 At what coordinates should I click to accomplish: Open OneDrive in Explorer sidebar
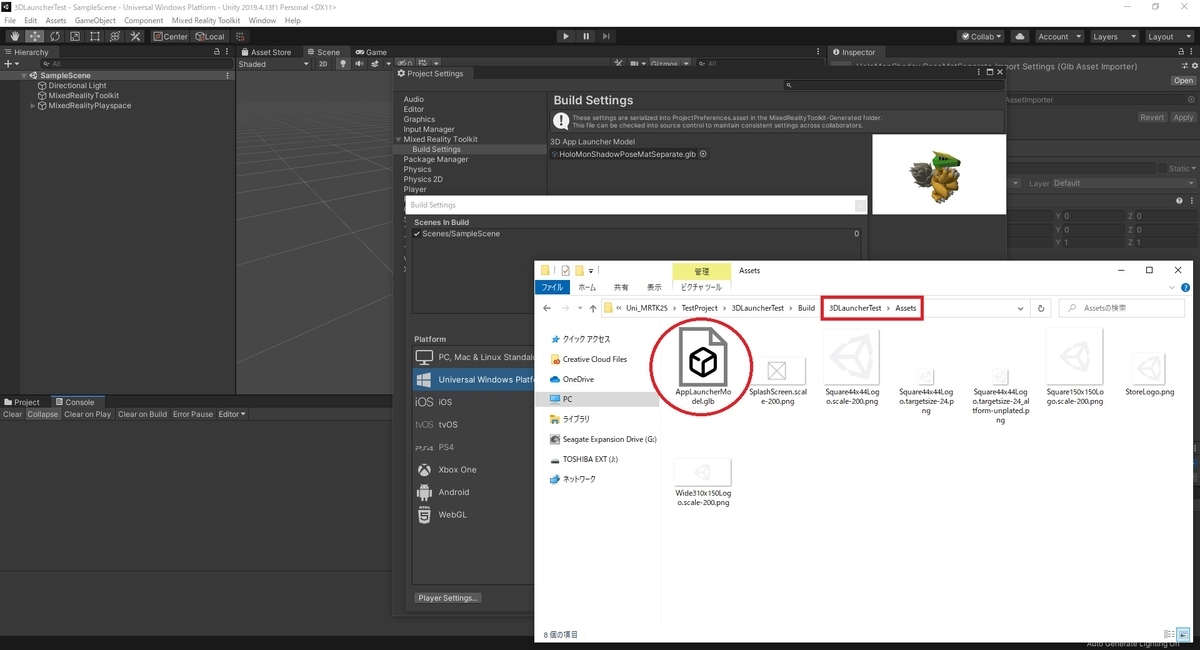tap(578, 379)
